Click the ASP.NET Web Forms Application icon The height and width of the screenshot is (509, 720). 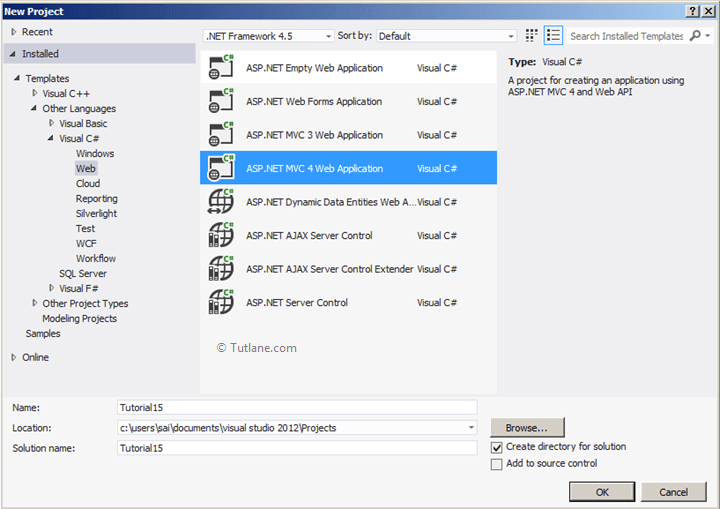[220, 101]
